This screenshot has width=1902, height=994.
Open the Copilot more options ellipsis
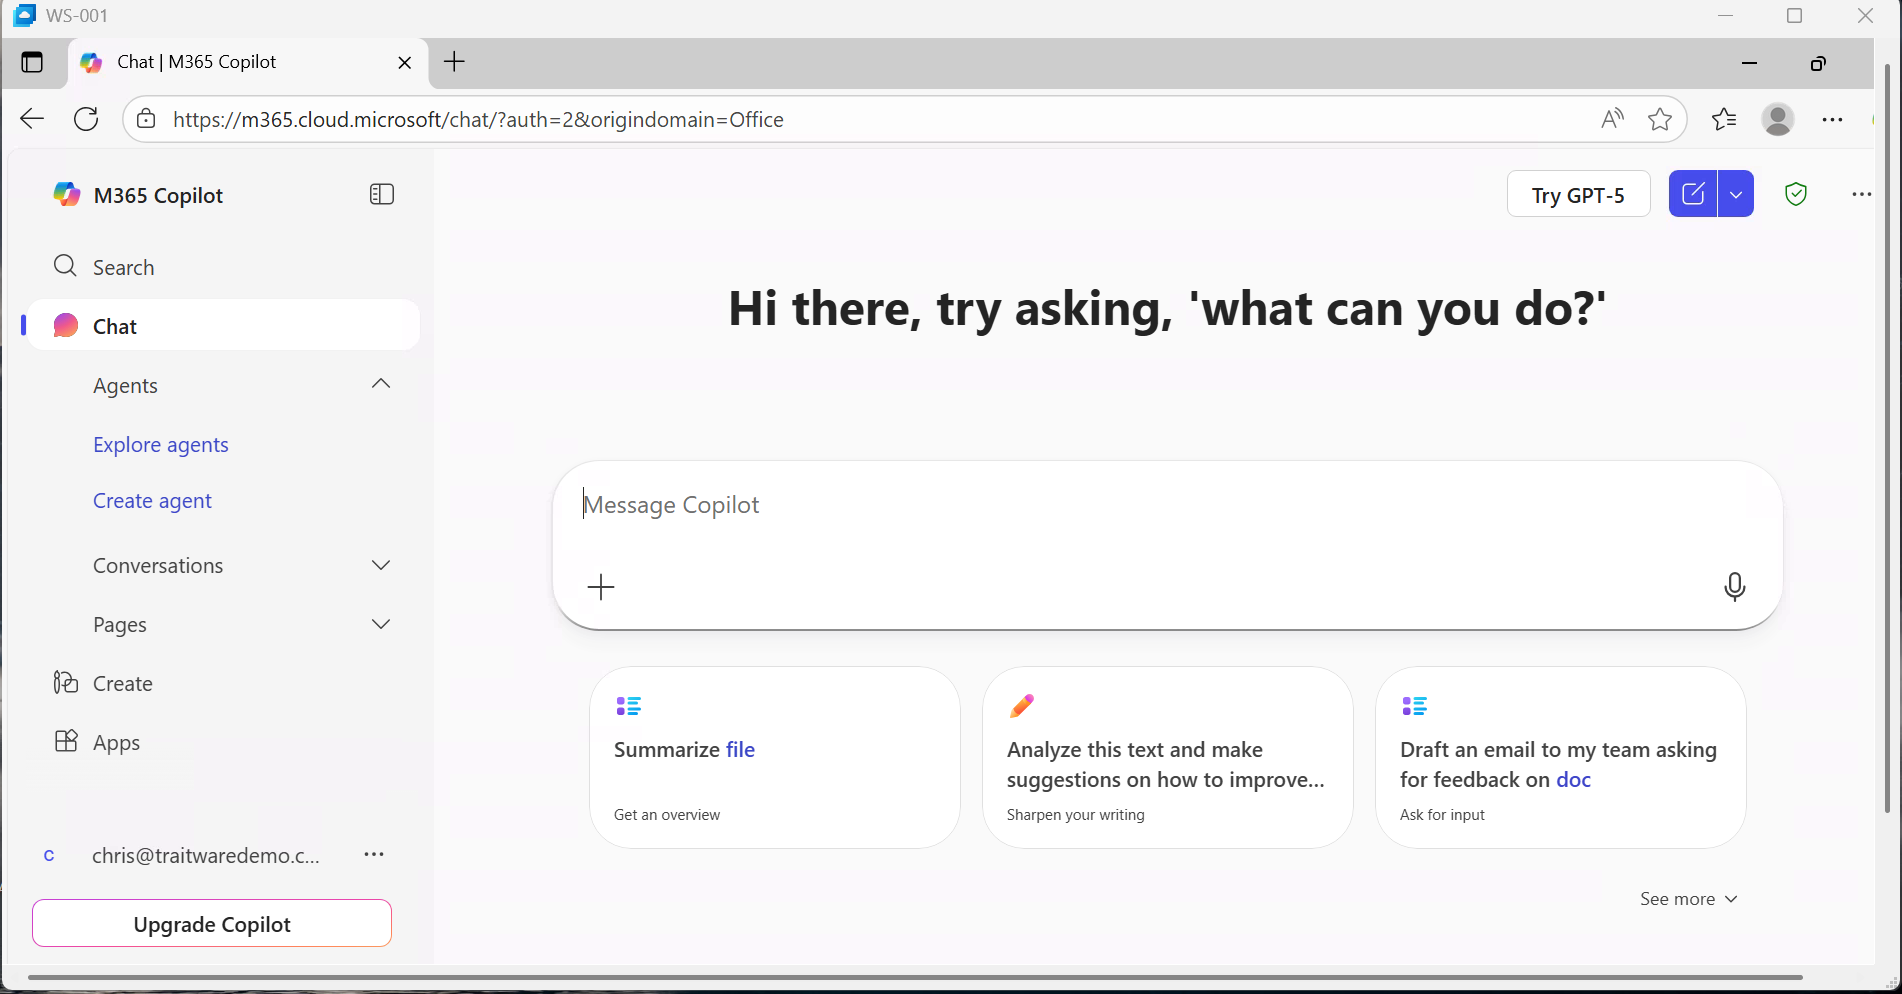pos(1861,194)
